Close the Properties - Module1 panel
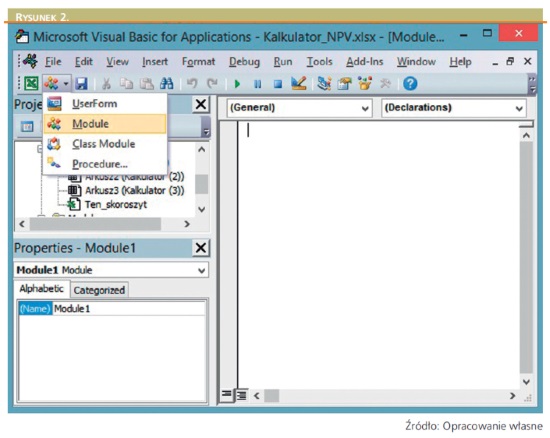Image resolution: width=550 pixels, height=438 pixels. [201, 248]
